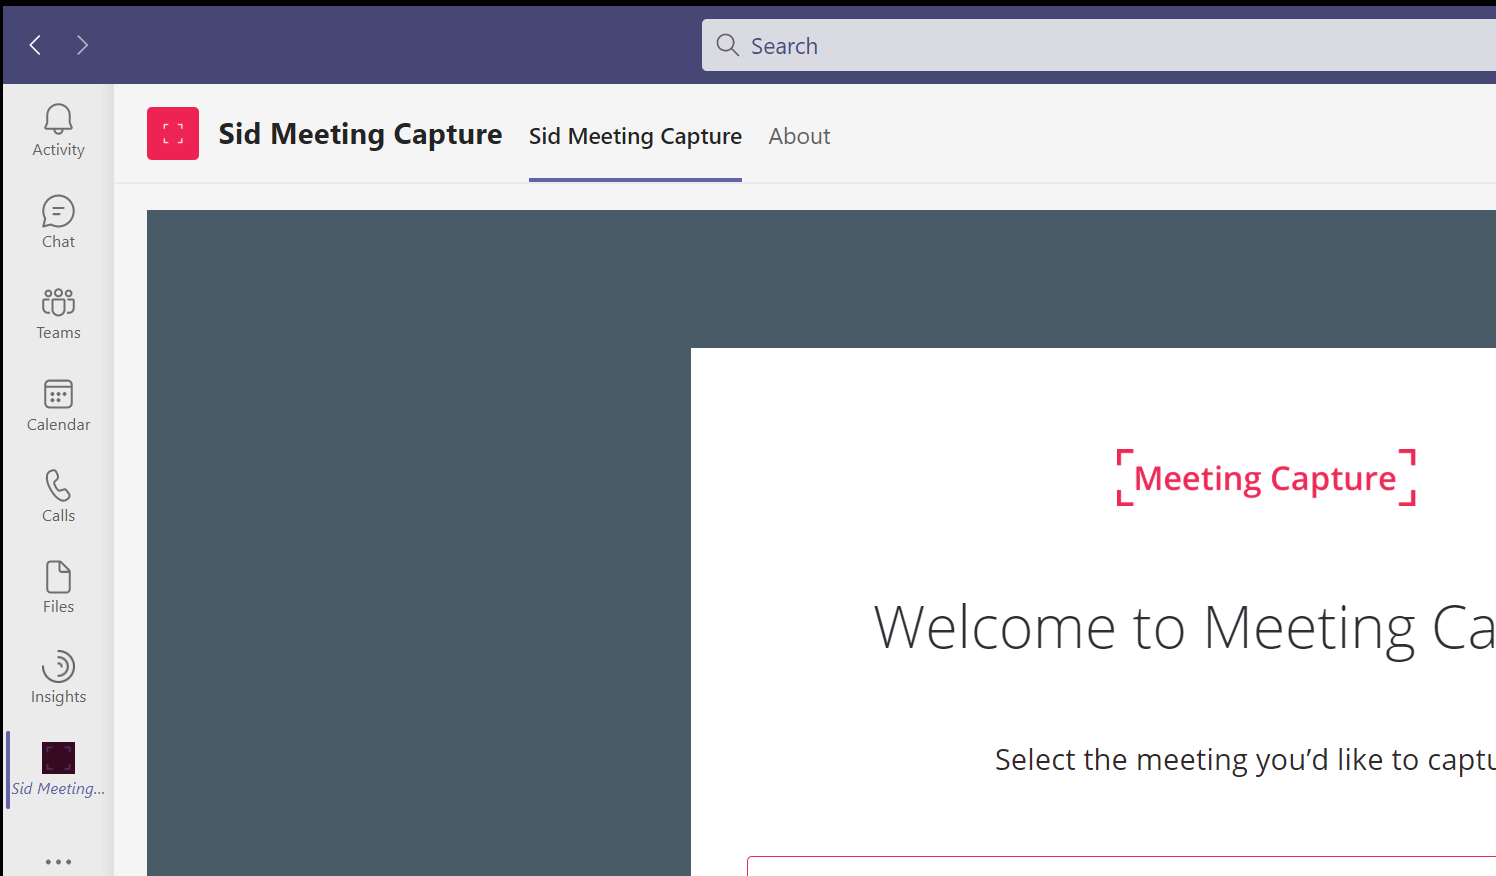The height and width of the screenshot is (876, 1496).
Task: Click the Meeting Capture bracketed logo
Action: coord(1265,478)
